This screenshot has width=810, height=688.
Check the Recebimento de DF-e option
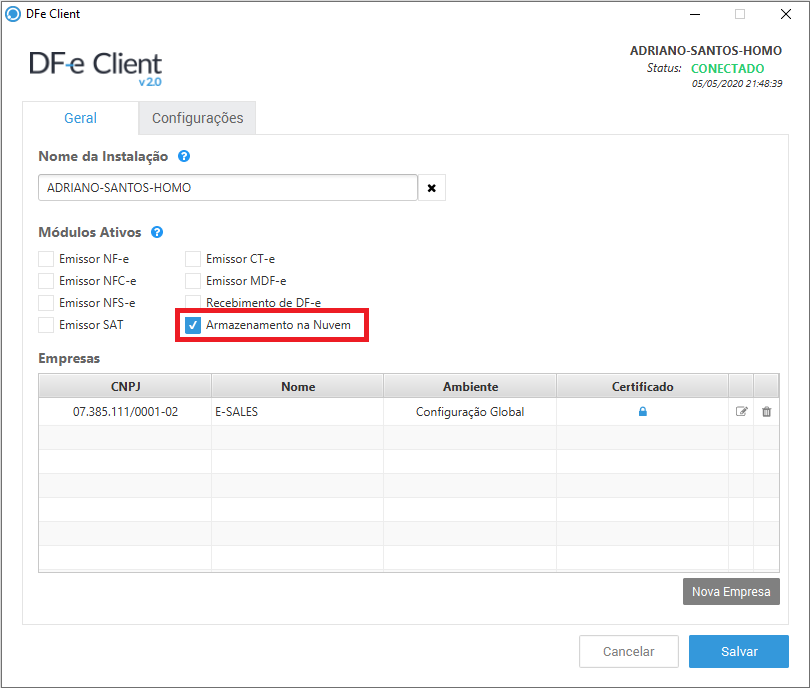pyautogui.click(x=193, y=303)
